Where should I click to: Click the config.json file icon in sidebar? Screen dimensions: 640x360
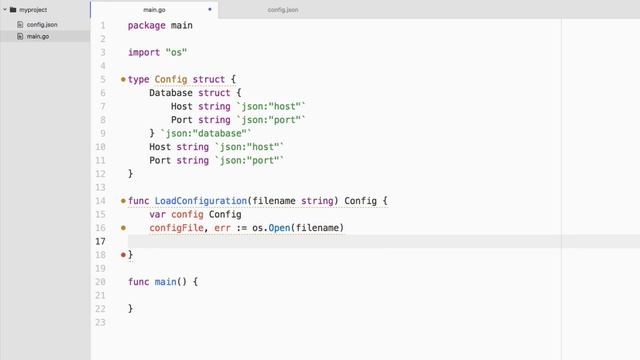[20, 24]
